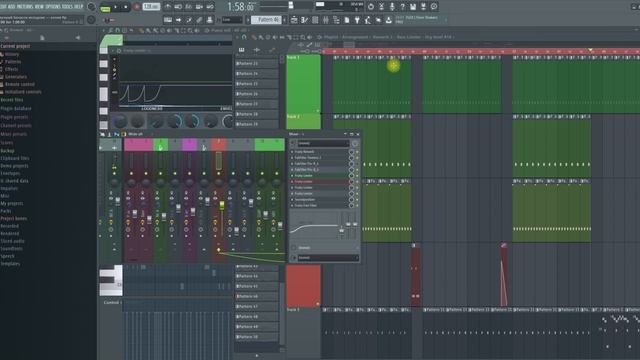
Task: Open Templates folder in browser
Action: [x=10, y=264]
